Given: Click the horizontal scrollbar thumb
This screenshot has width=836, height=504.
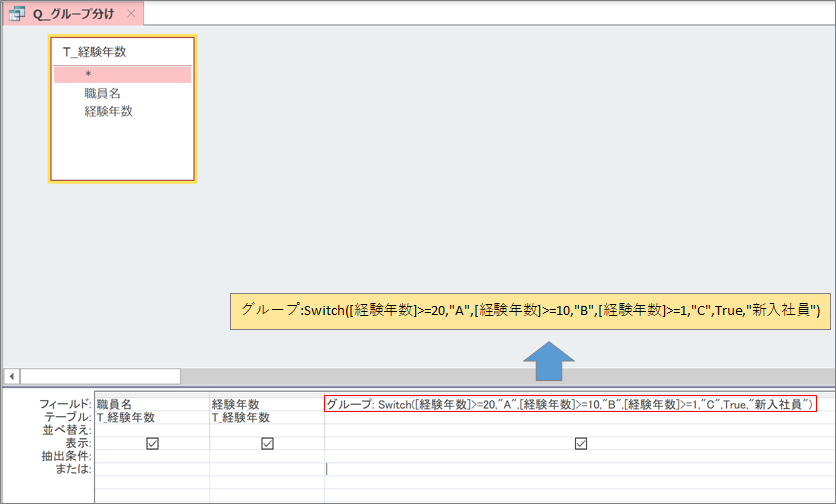Looking at the screenshot, I should (x=100, y=376).
